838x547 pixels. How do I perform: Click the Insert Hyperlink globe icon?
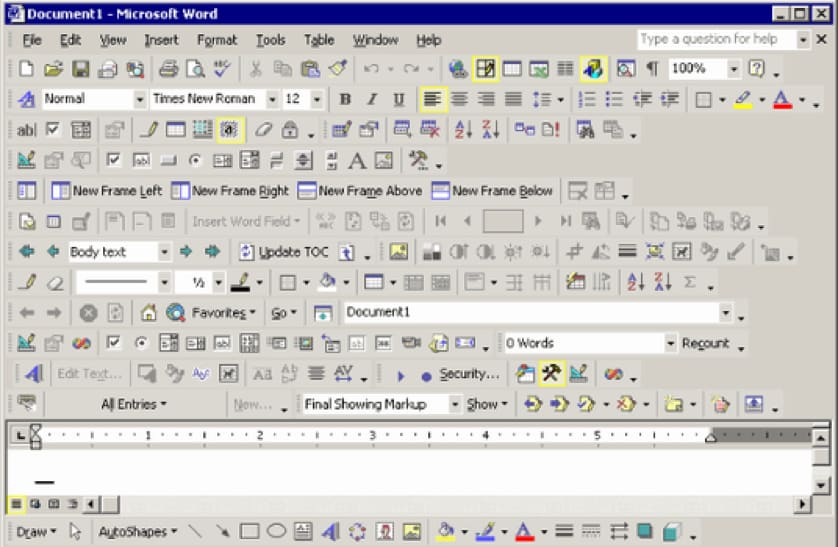click(x=458, y=69)
